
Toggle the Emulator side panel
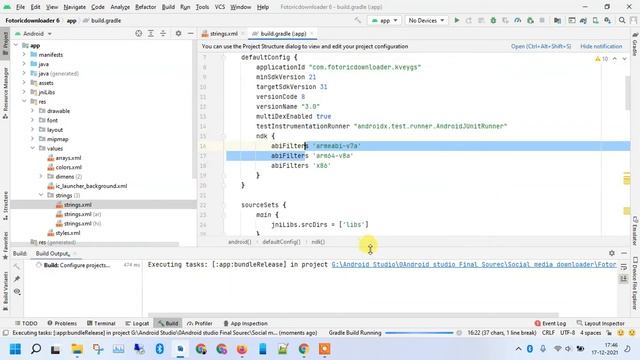click(635, 231)
